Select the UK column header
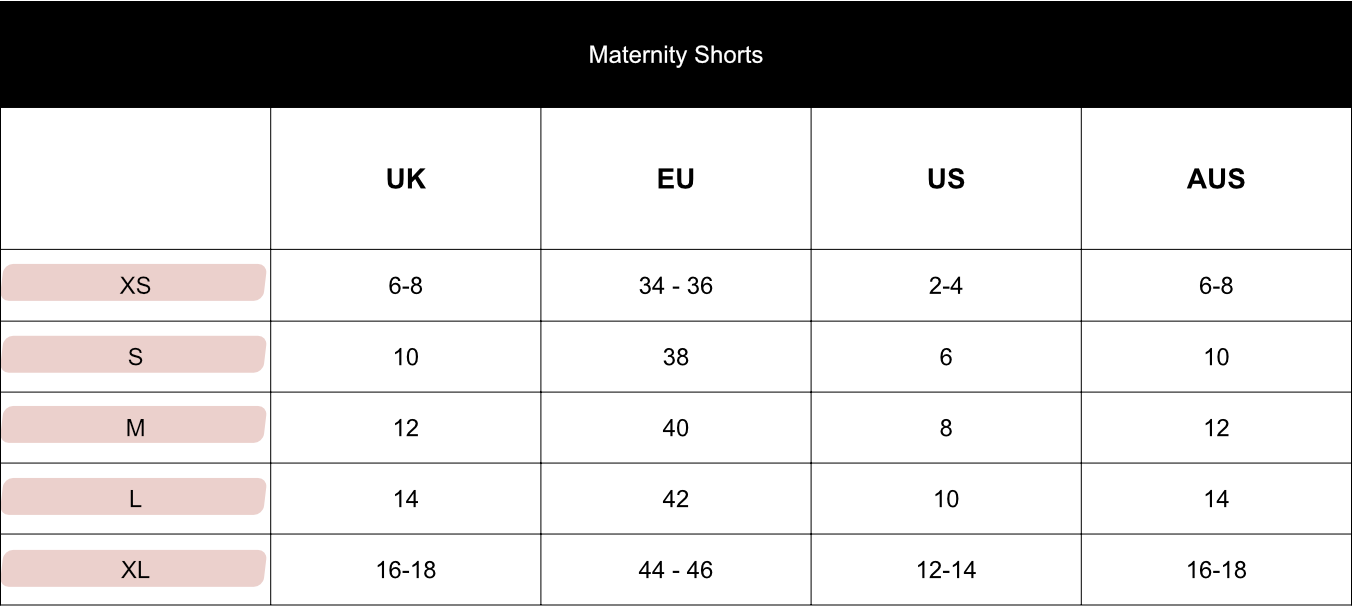The image size is (1352, 606). tap(406, 179)
